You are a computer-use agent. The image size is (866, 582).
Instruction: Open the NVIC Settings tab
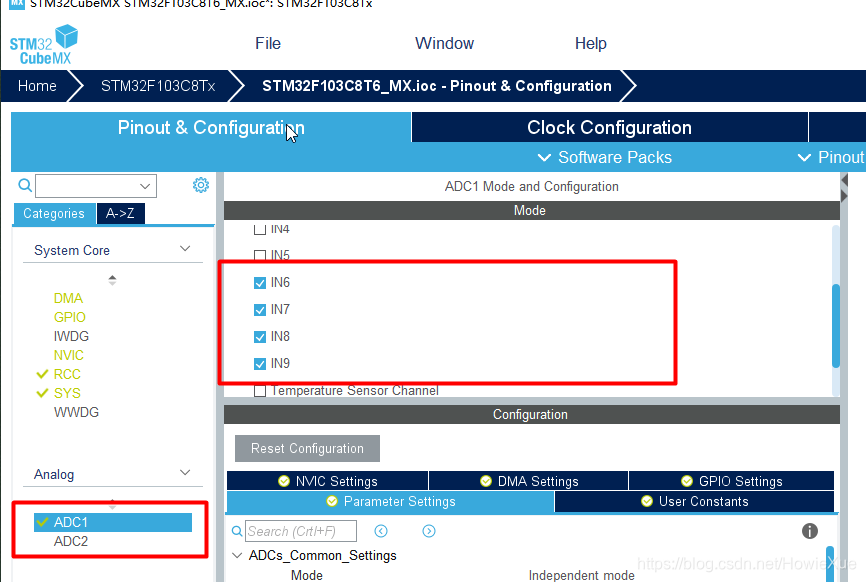328,481
